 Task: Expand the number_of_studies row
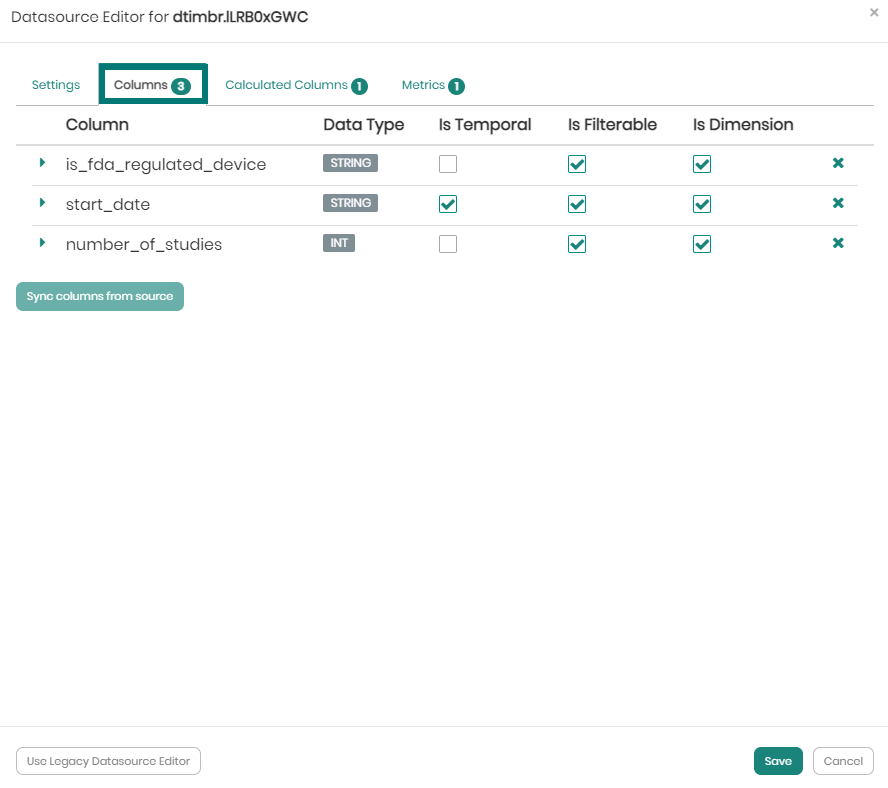coord(42,242)
